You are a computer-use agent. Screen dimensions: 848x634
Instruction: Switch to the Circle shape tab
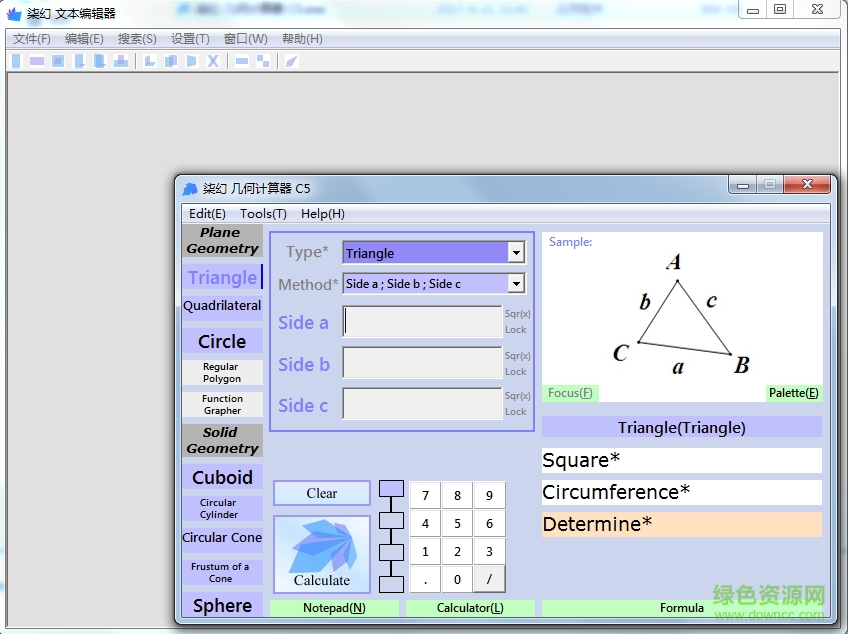coord(222,341)
